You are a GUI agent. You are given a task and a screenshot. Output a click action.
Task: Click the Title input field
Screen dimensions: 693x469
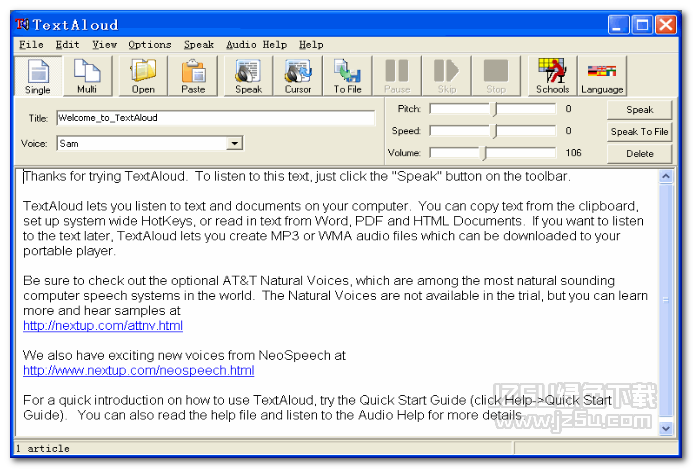[216, 118]
